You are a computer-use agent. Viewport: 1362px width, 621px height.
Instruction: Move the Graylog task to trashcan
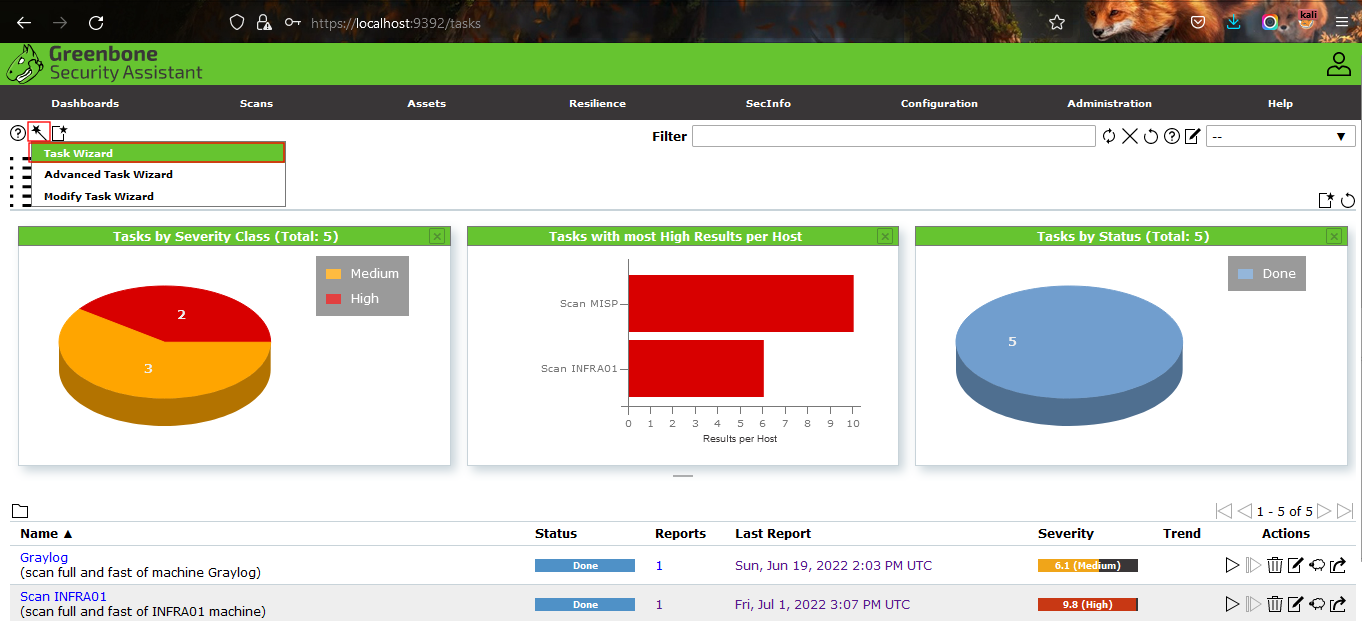1275,566
